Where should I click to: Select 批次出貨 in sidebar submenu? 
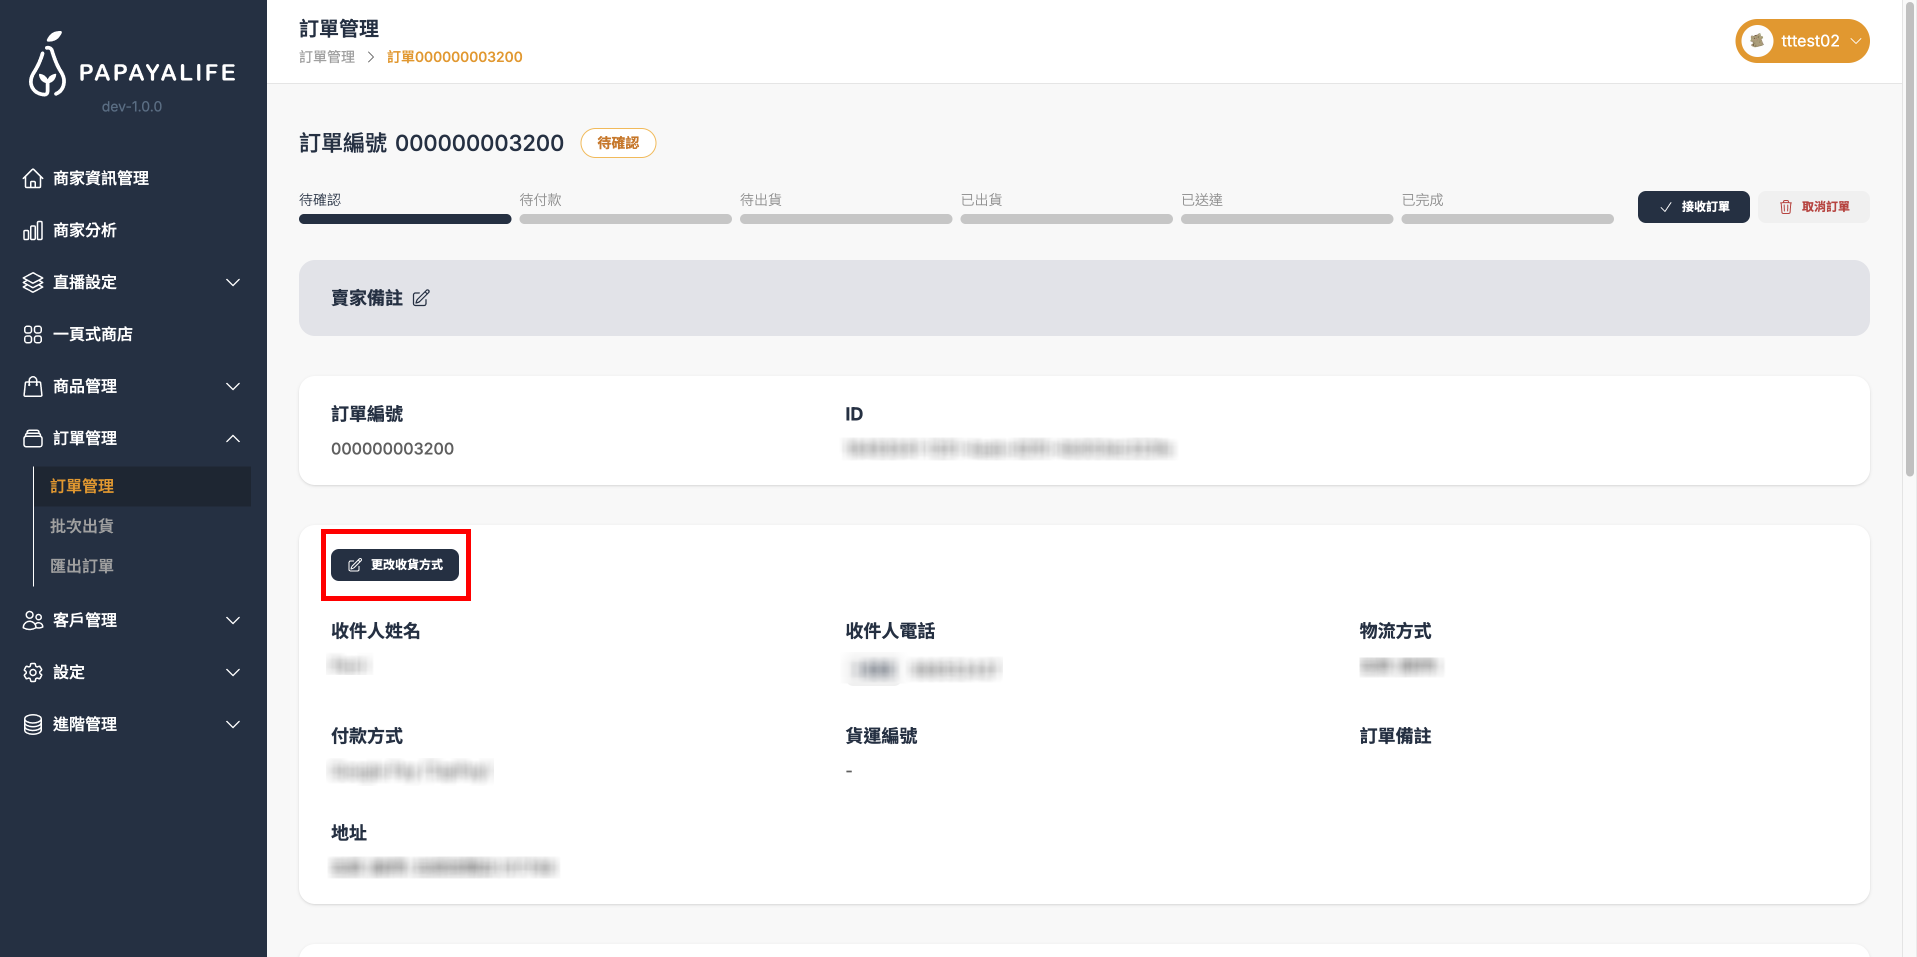point(82,526)
